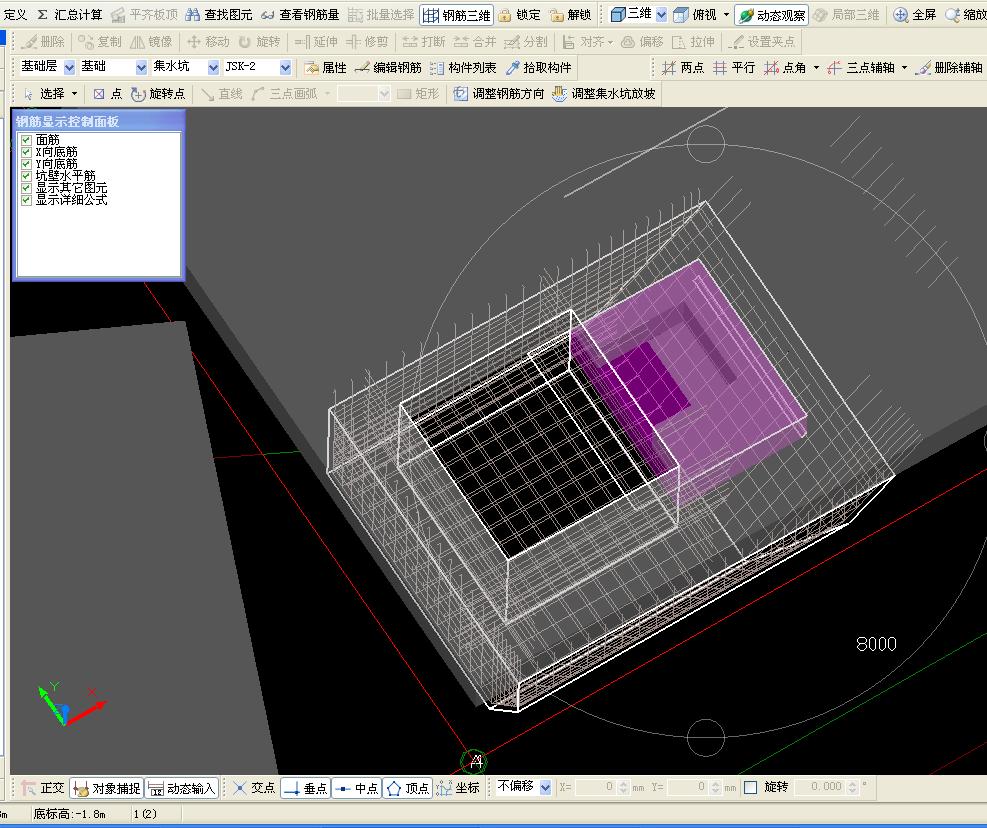Toggle 对象捕捉 object snap
This screenshot has height=828, width=987.
[x=106, y=788]
